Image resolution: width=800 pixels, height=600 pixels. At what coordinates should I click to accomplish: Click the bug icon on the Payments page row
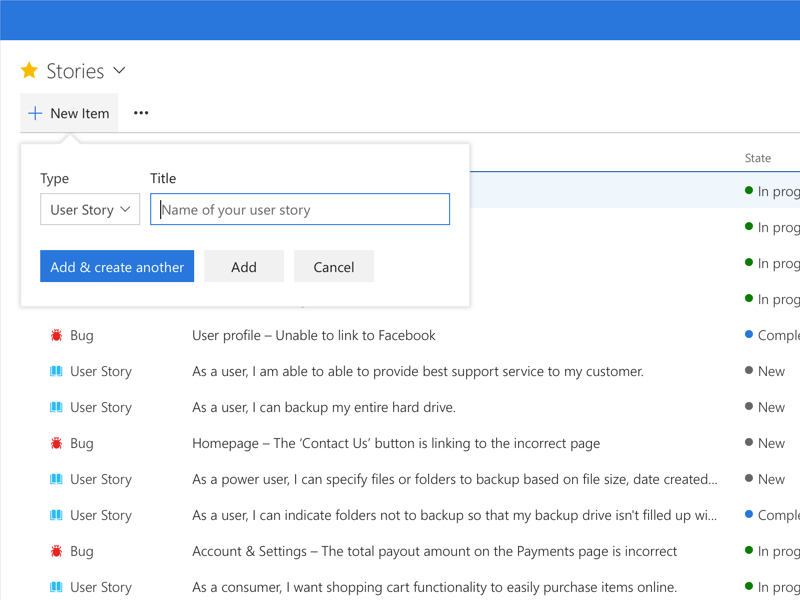[x=56, y=551]
